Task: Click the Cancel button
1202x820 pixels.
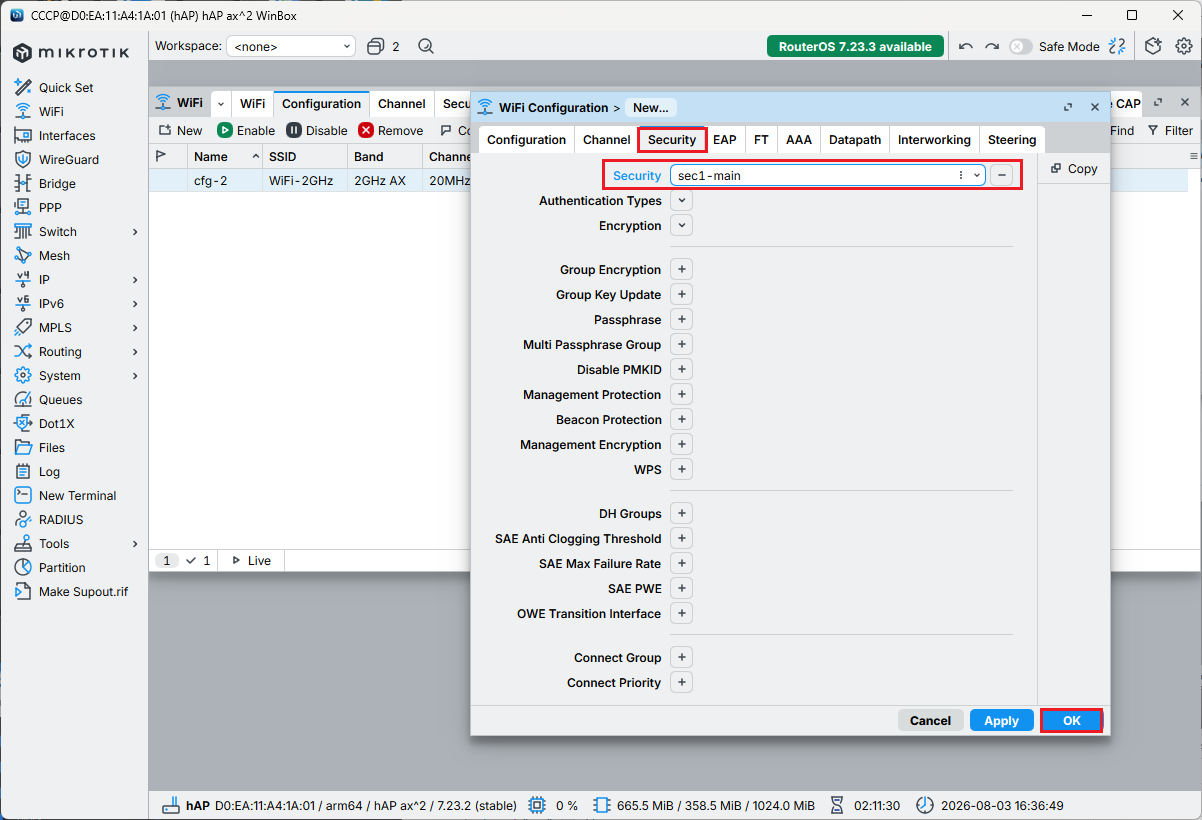Action: pos(930,720)
